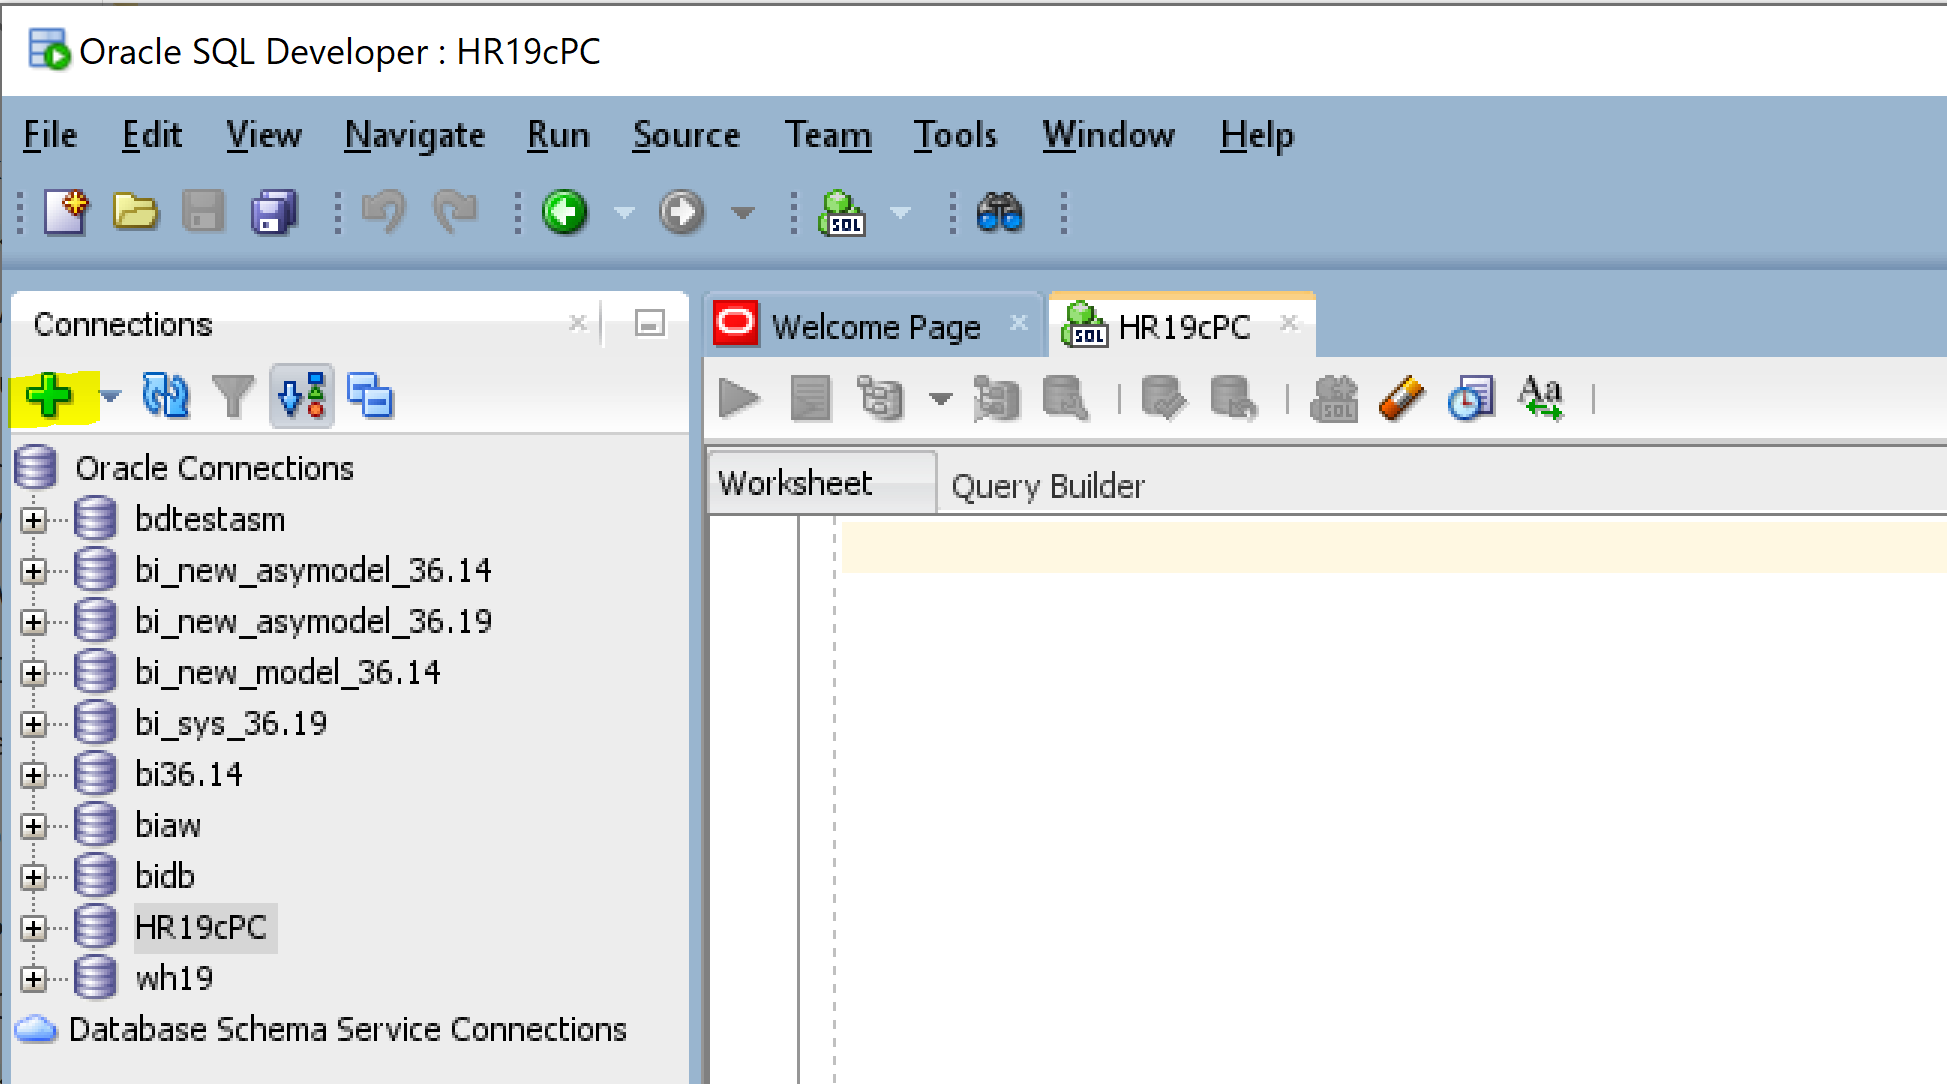Open the New Connection dropdown arrow
Image resolution: width=1947 pixels, height=1084 pixels.
[110, 397]
